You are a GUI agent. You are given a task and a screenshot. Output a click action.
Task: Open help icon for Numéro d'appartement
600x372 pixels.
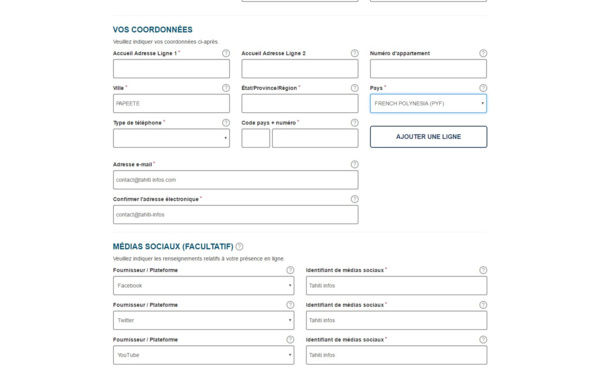pyautogui.click(x=483, y=53)
